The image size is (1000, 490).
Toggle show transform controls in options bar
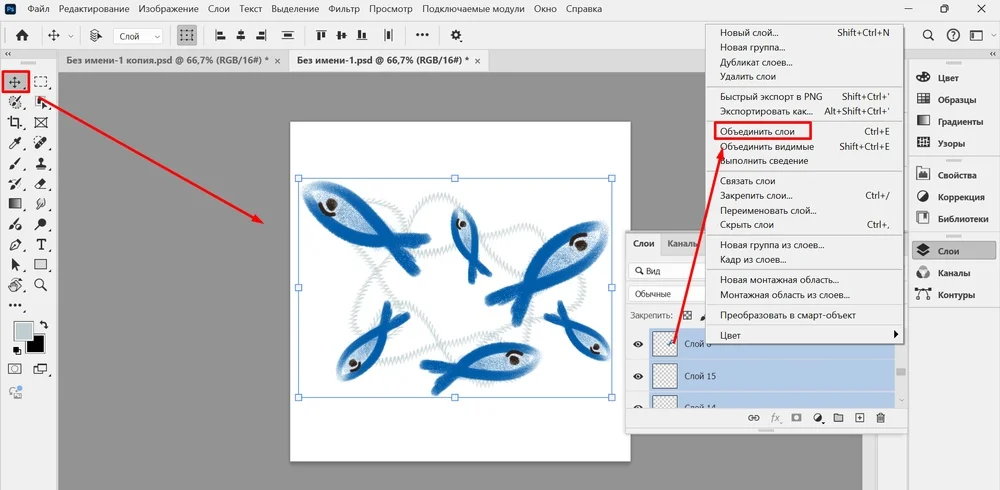pyautogui.click(x=186, y=35)
